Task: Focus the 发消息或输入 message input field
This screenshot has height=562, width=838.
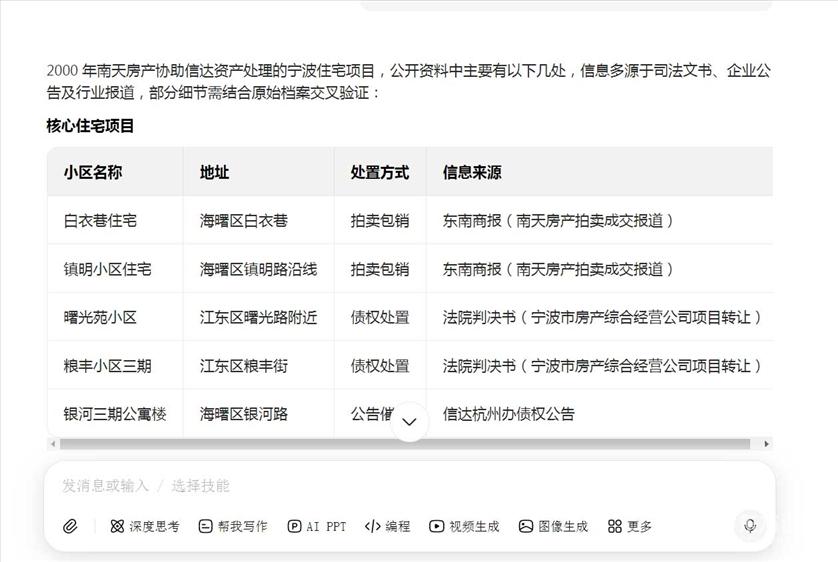Action: [400, 486]
